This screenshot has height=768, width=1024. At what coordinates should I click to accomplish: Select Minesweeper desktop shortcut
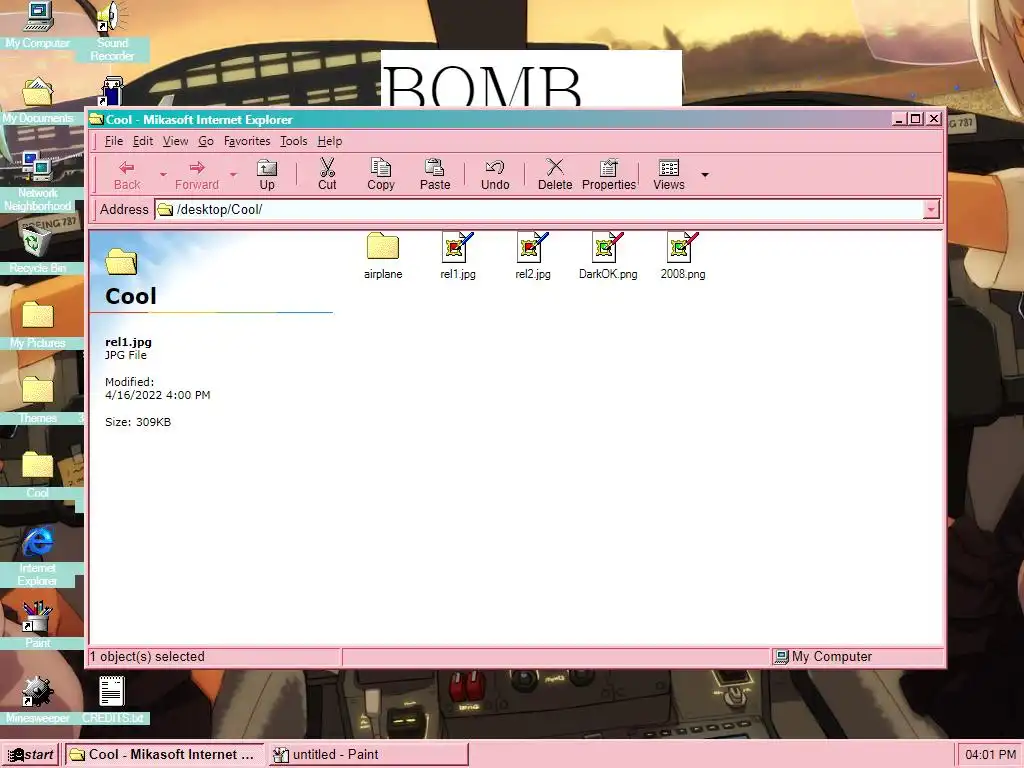(38, 699)
